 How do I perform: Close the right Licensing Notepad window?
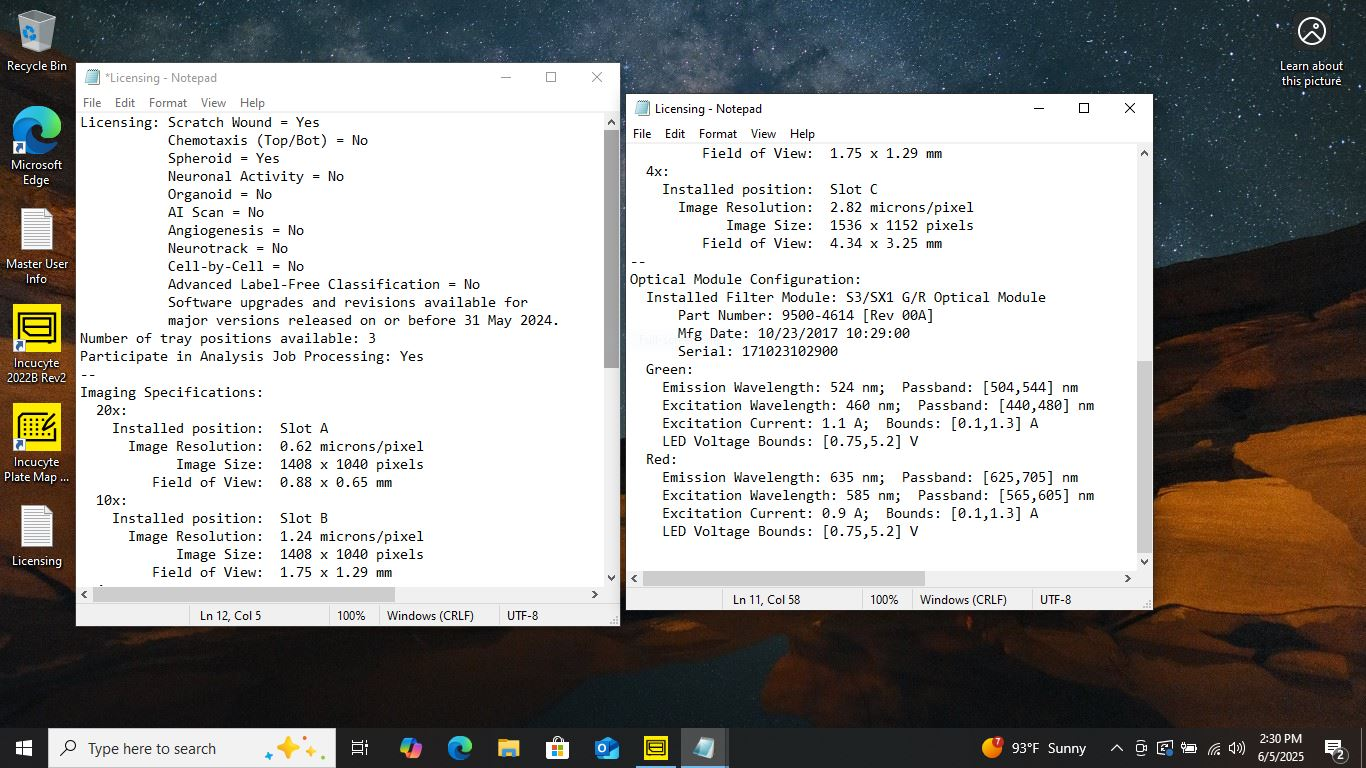[1130, 108]
